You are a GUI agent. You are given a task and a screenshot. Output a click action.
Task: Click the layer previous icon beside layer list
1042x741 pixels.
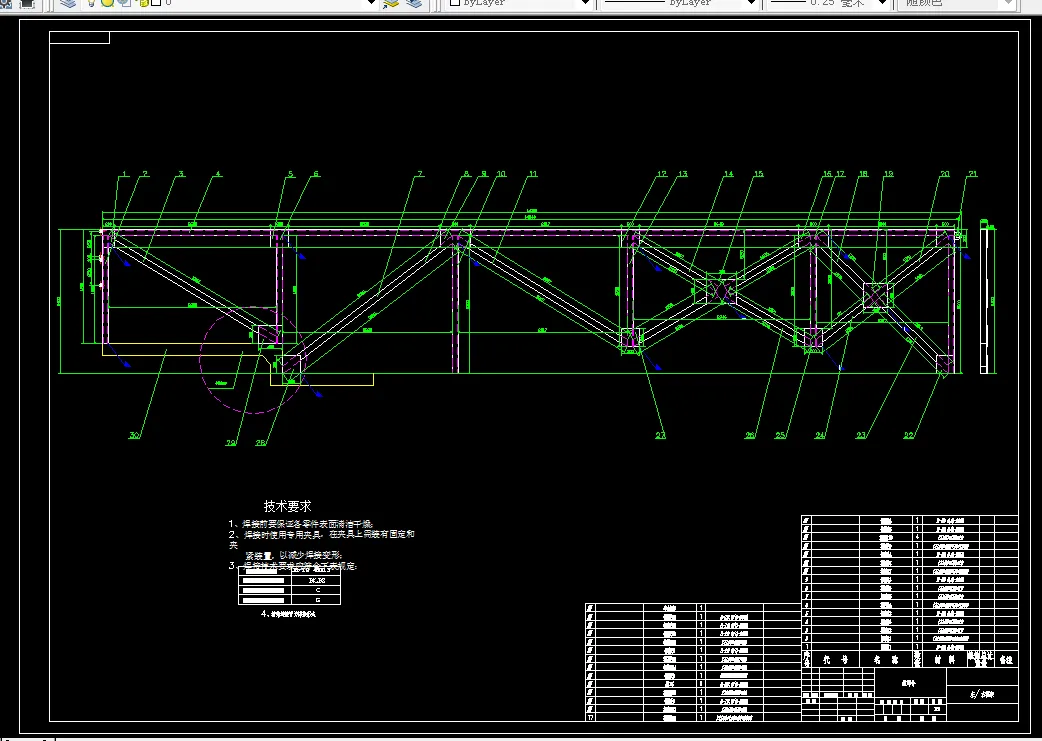pos(413,3)
